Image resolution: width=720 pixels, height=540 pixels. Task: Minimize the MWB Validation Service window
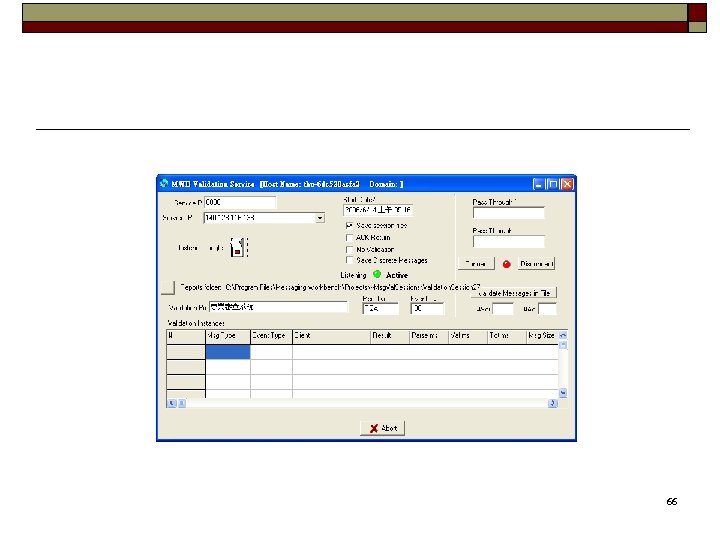538,184
